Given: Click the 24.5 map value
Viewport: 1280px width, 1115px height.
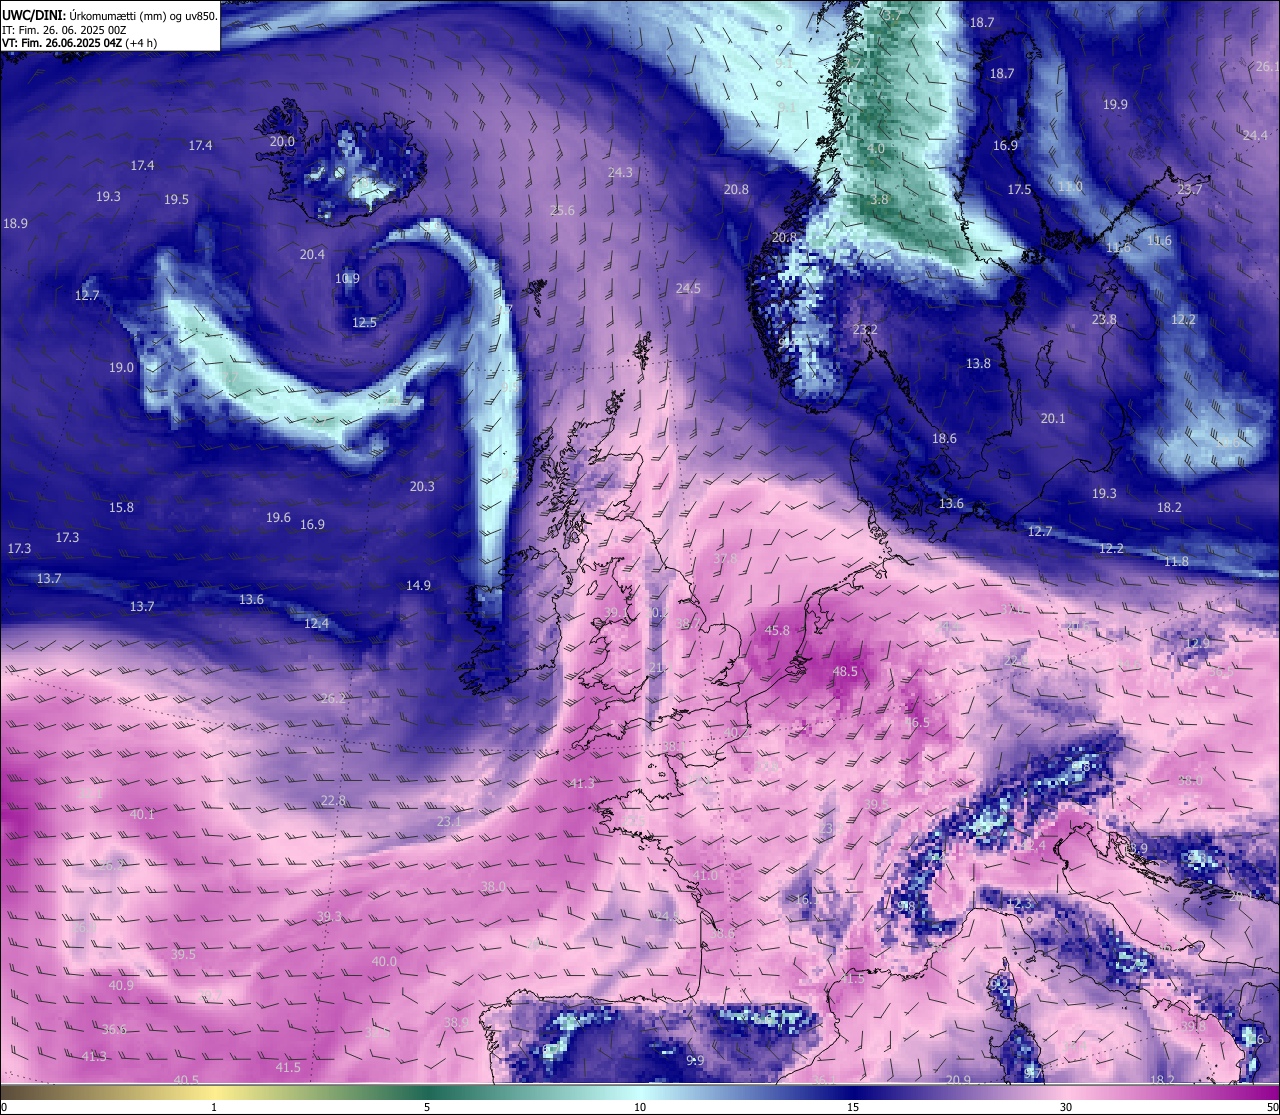Looking at the screenshot, I should tap(688, 289).
